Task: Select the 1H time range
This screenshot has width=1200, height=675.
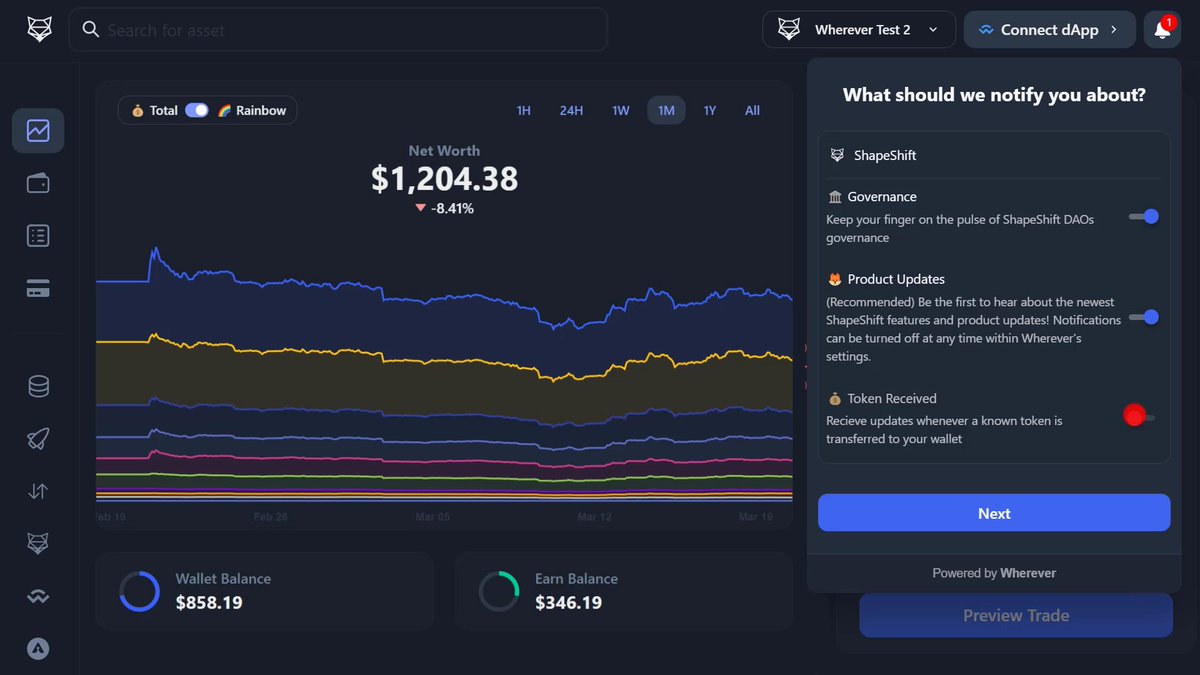Action: pyautogui.click(x=523, y=110)
